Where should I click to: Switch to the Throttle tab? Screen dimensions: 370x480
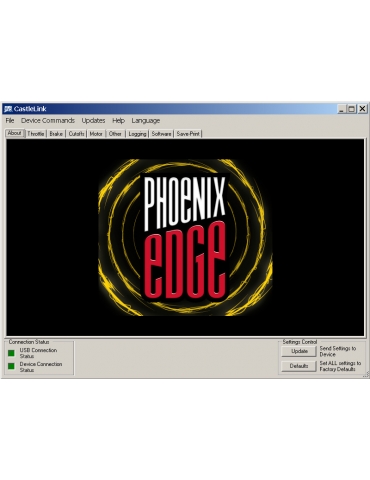pyautogui.click(x=36, y=134)
